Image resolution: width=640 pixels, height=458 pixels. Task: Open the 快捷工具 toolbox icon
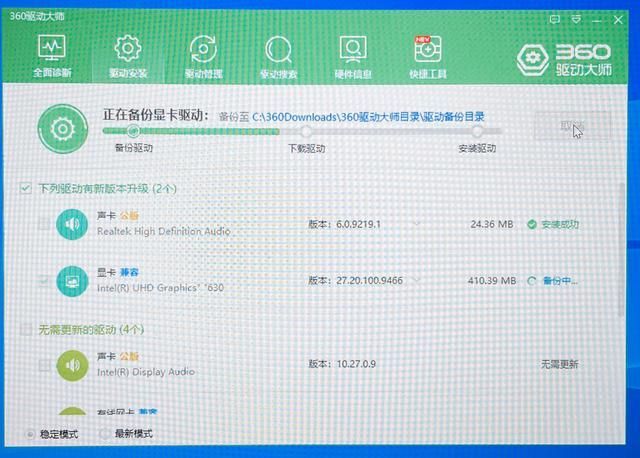click(x=428, y=48)
